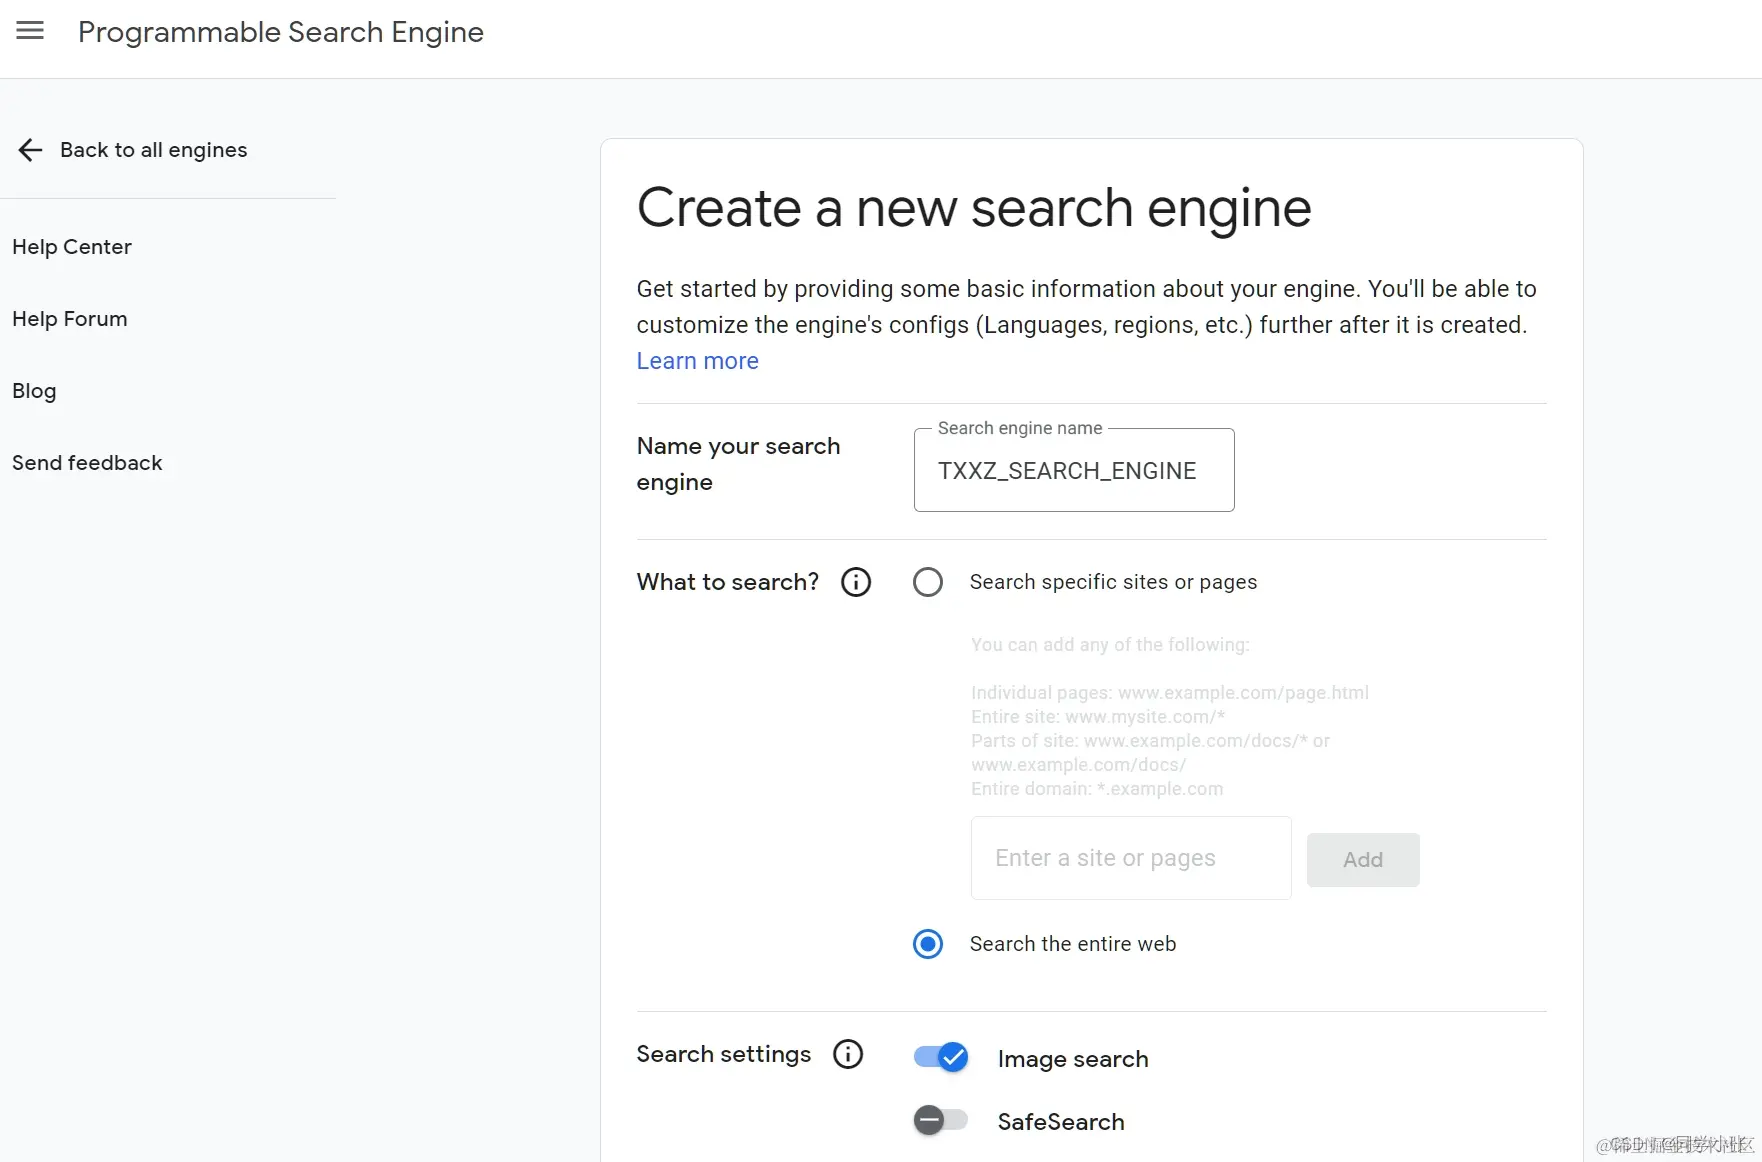Open the Blog link
1762x1162 pixels.
(x=34, y=391)
